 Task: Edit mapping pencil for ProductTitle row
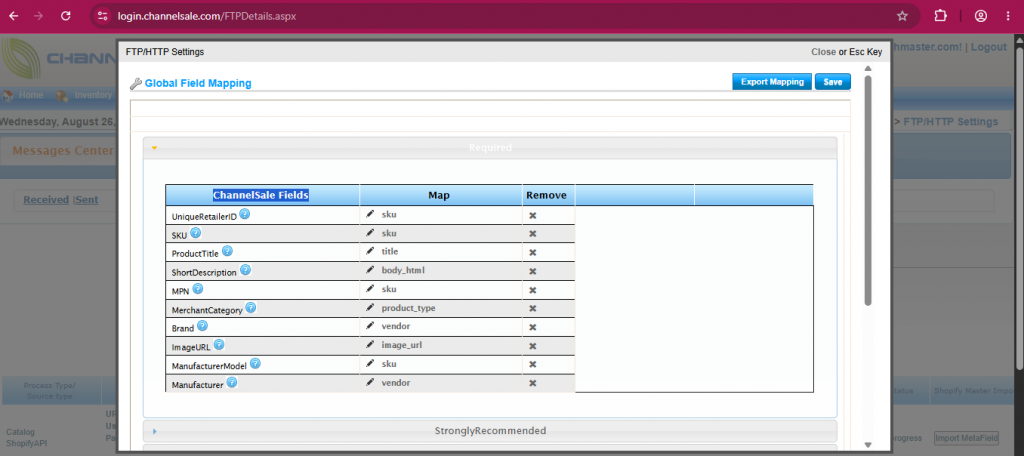(x=370, y=251)
